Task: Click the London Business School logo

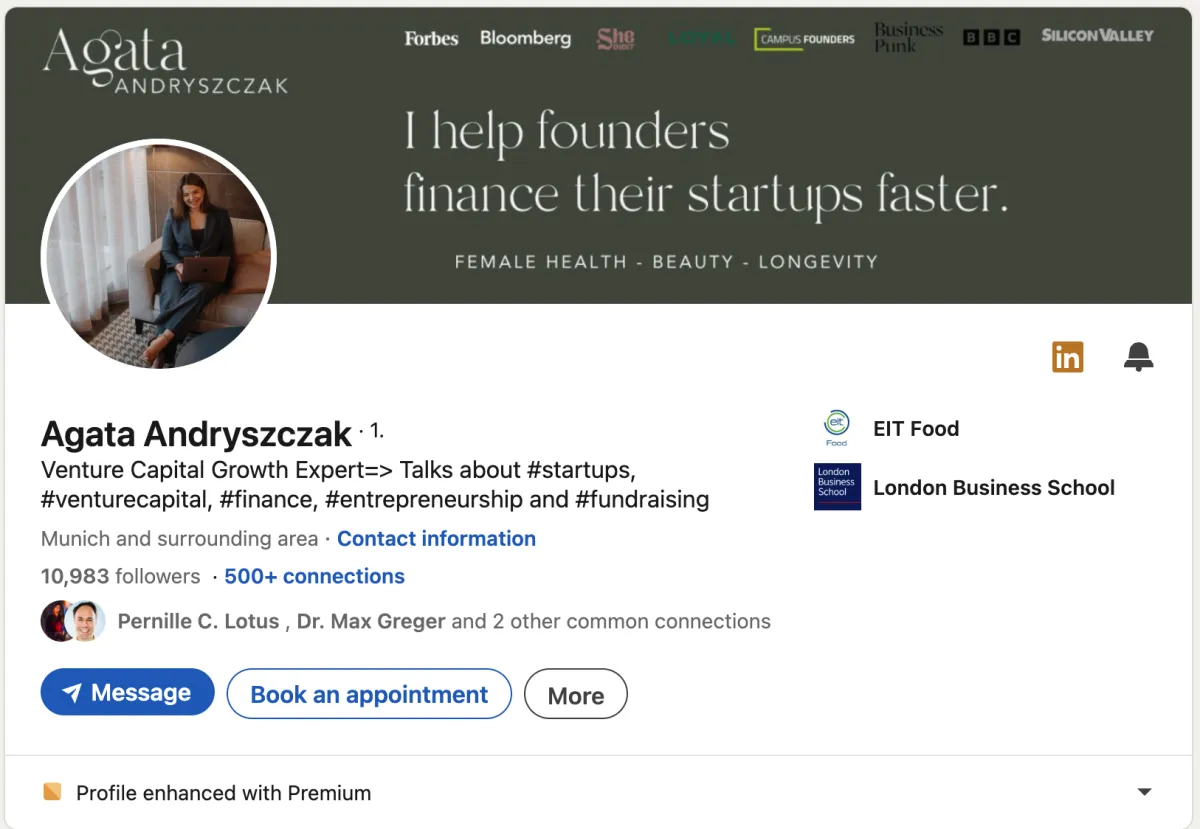Action: [837, 487]
